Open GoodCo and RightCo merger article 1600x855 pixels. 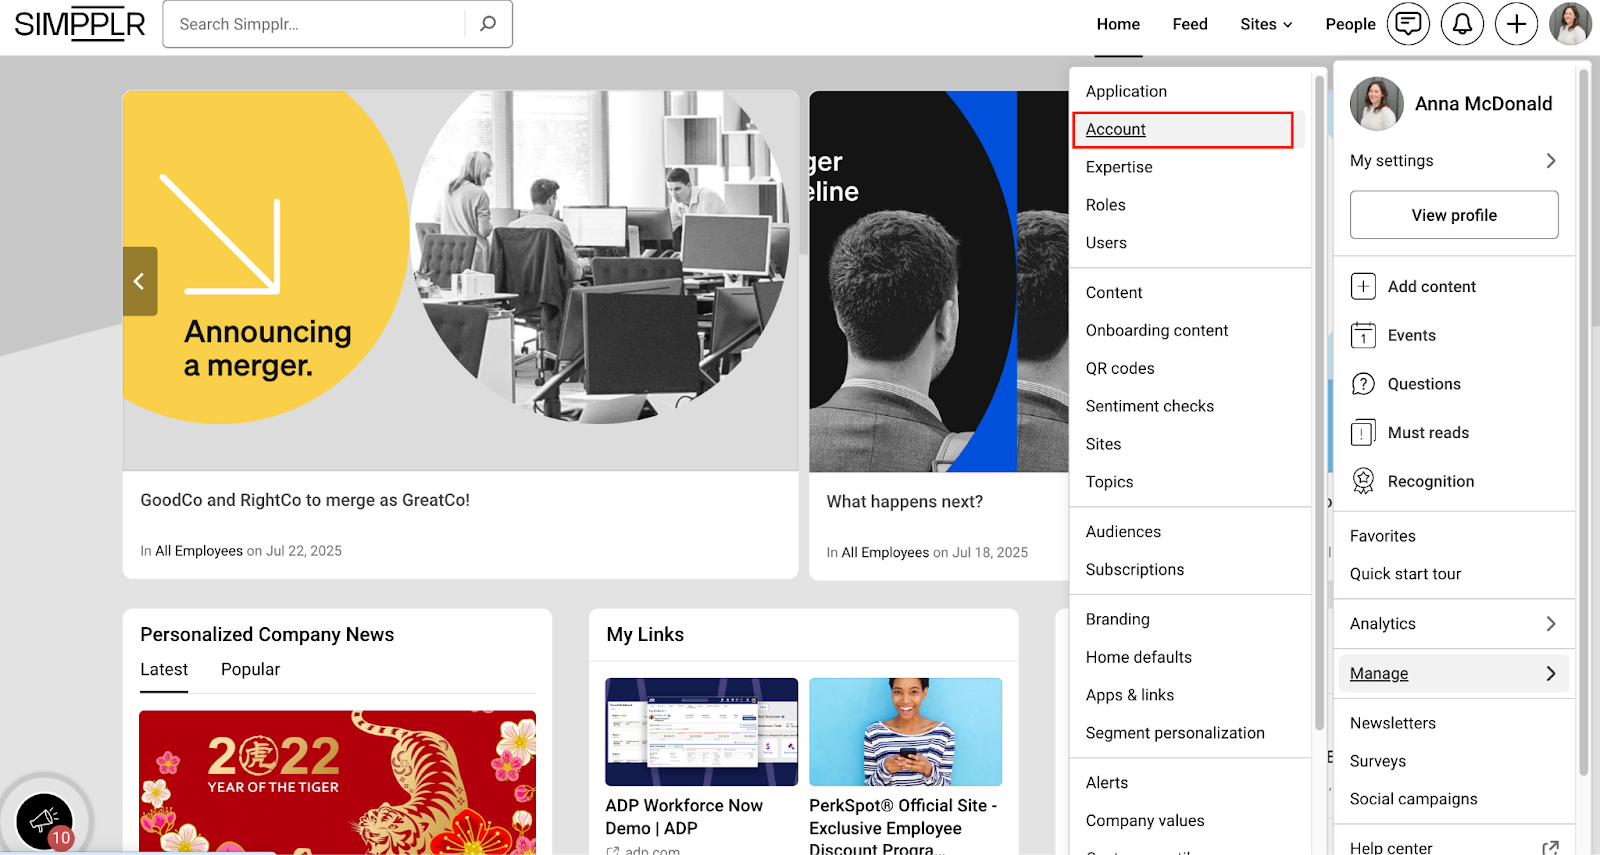(305, 500)
